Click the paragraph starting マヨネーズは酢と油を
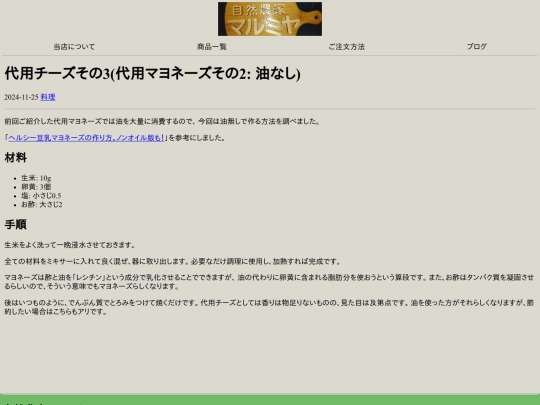The image size is (540, 405). (x=269, y=282)
